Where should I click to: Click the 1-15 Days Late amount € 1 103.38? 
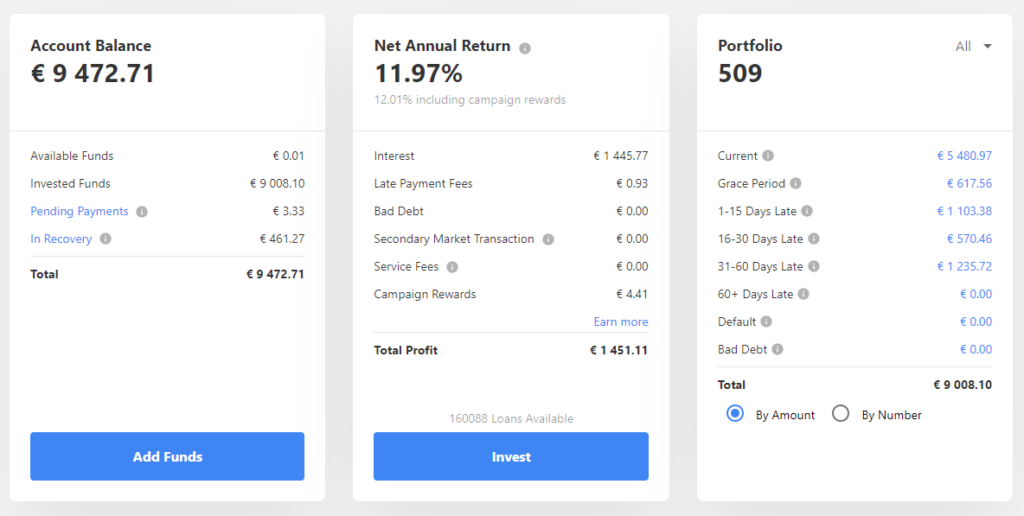[964, 211]
